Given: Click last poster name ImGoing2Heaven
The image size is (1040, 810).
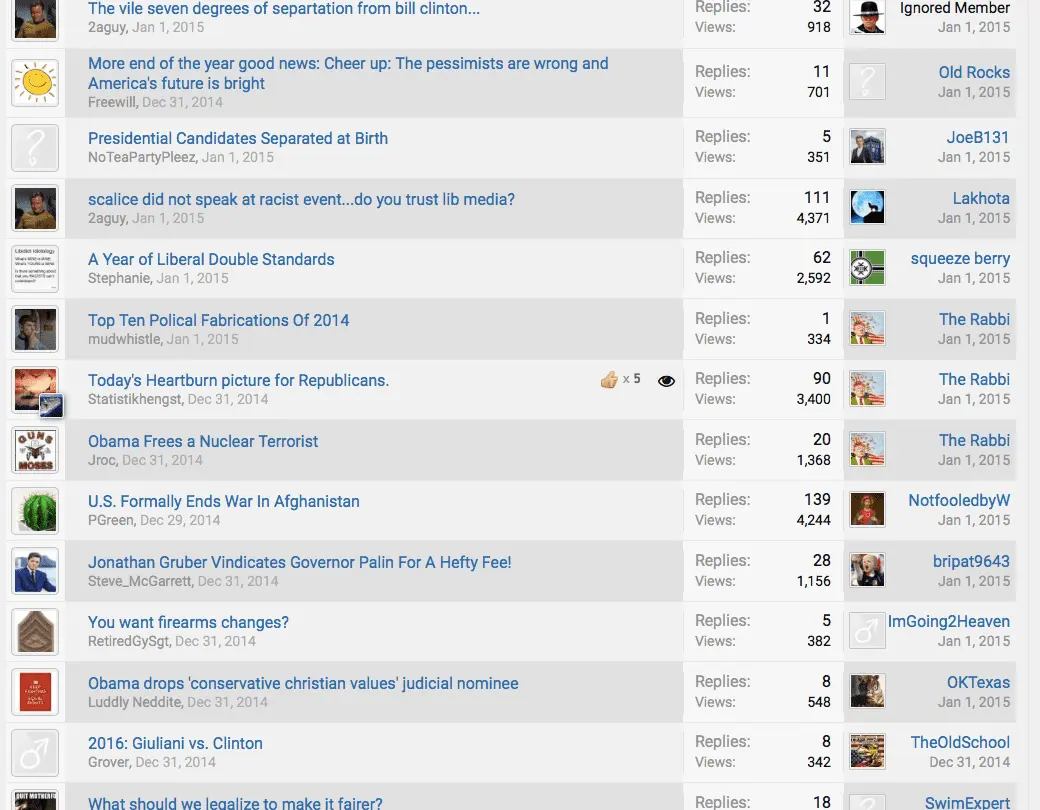Looking at the screenshot, I should [948, 622].
